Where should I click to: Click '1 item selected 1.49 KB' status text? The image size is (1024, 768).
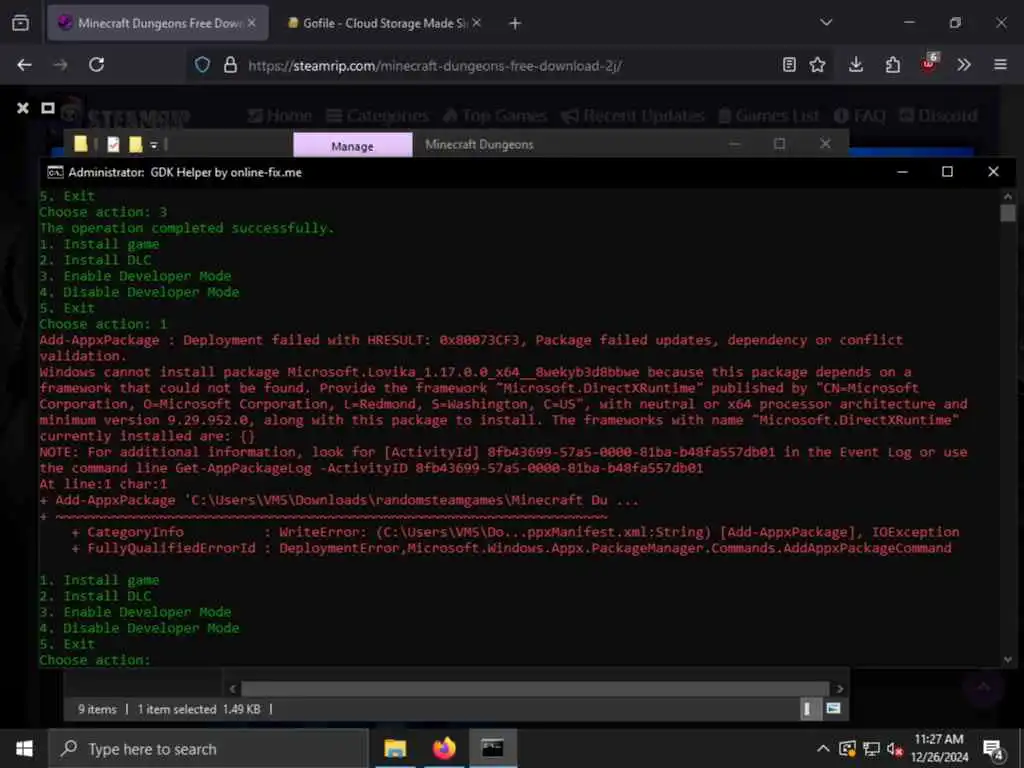point(199,709)
